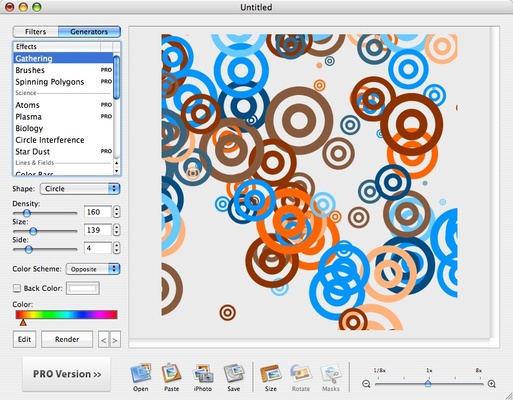Click the effects list scroll up arrow
513x400 pixels.
tap(116, 163)
